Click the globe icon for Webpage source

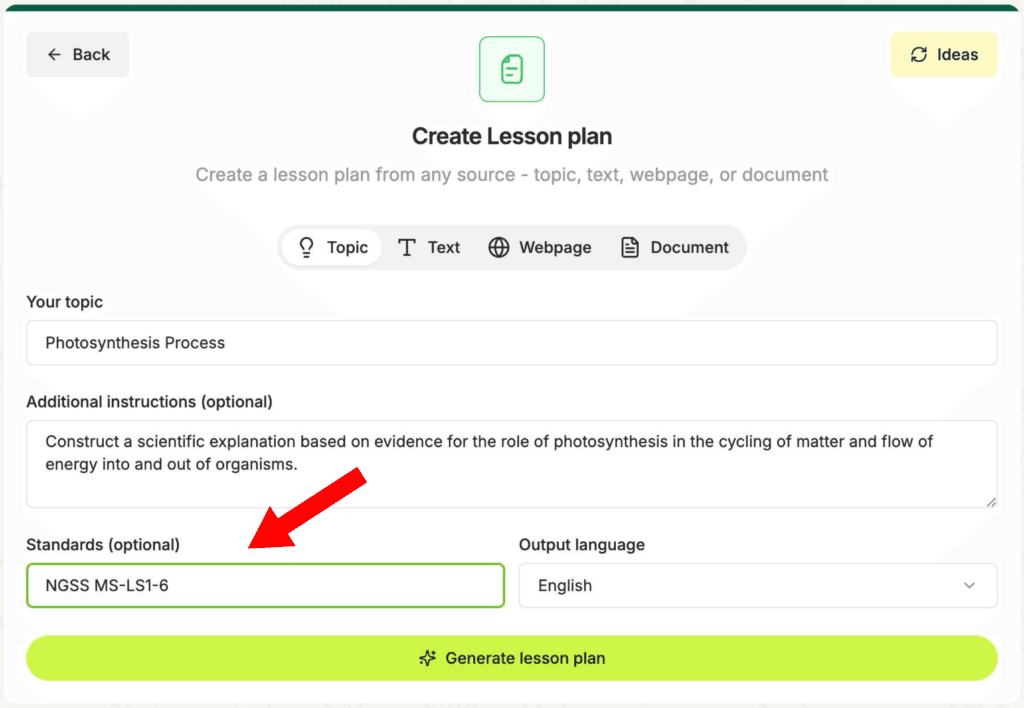(499, 248)
